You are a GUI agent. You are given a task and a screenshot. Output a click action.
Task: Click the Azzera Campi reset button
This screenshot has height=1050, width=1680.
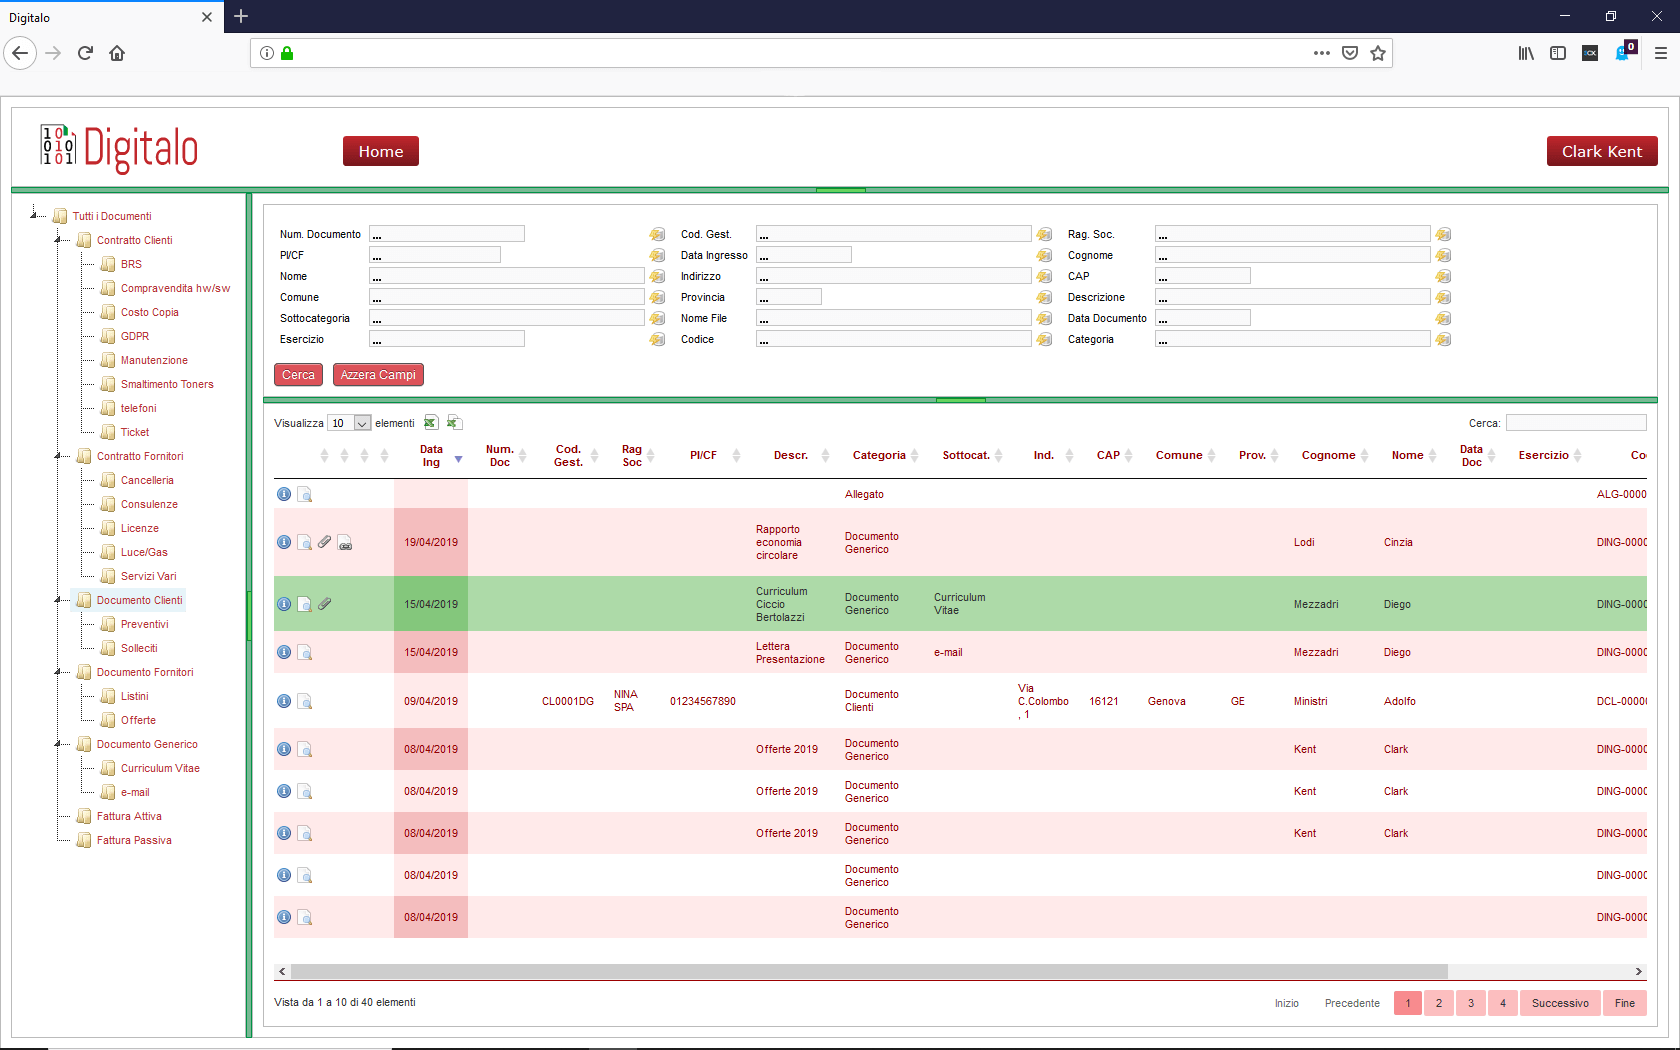378,375
